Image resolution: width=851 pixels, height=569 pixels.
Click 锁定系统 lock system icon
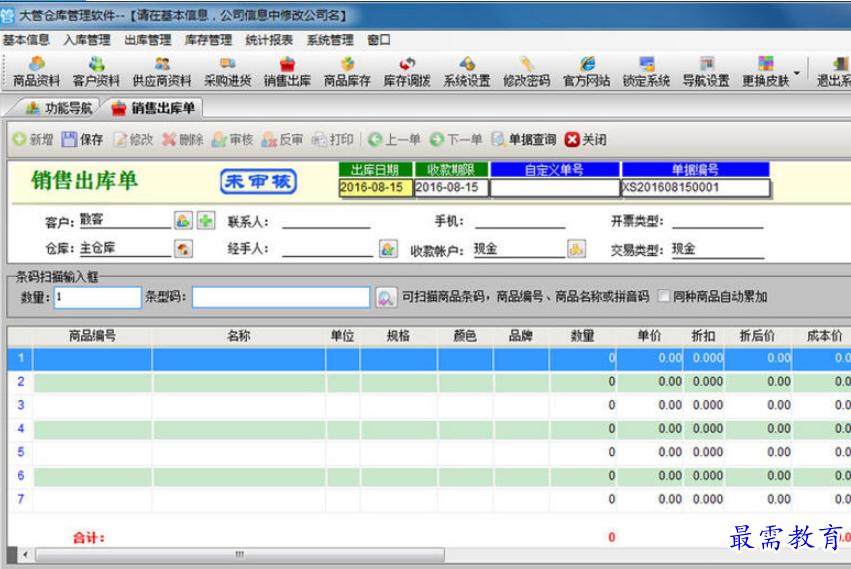[646, 72]
